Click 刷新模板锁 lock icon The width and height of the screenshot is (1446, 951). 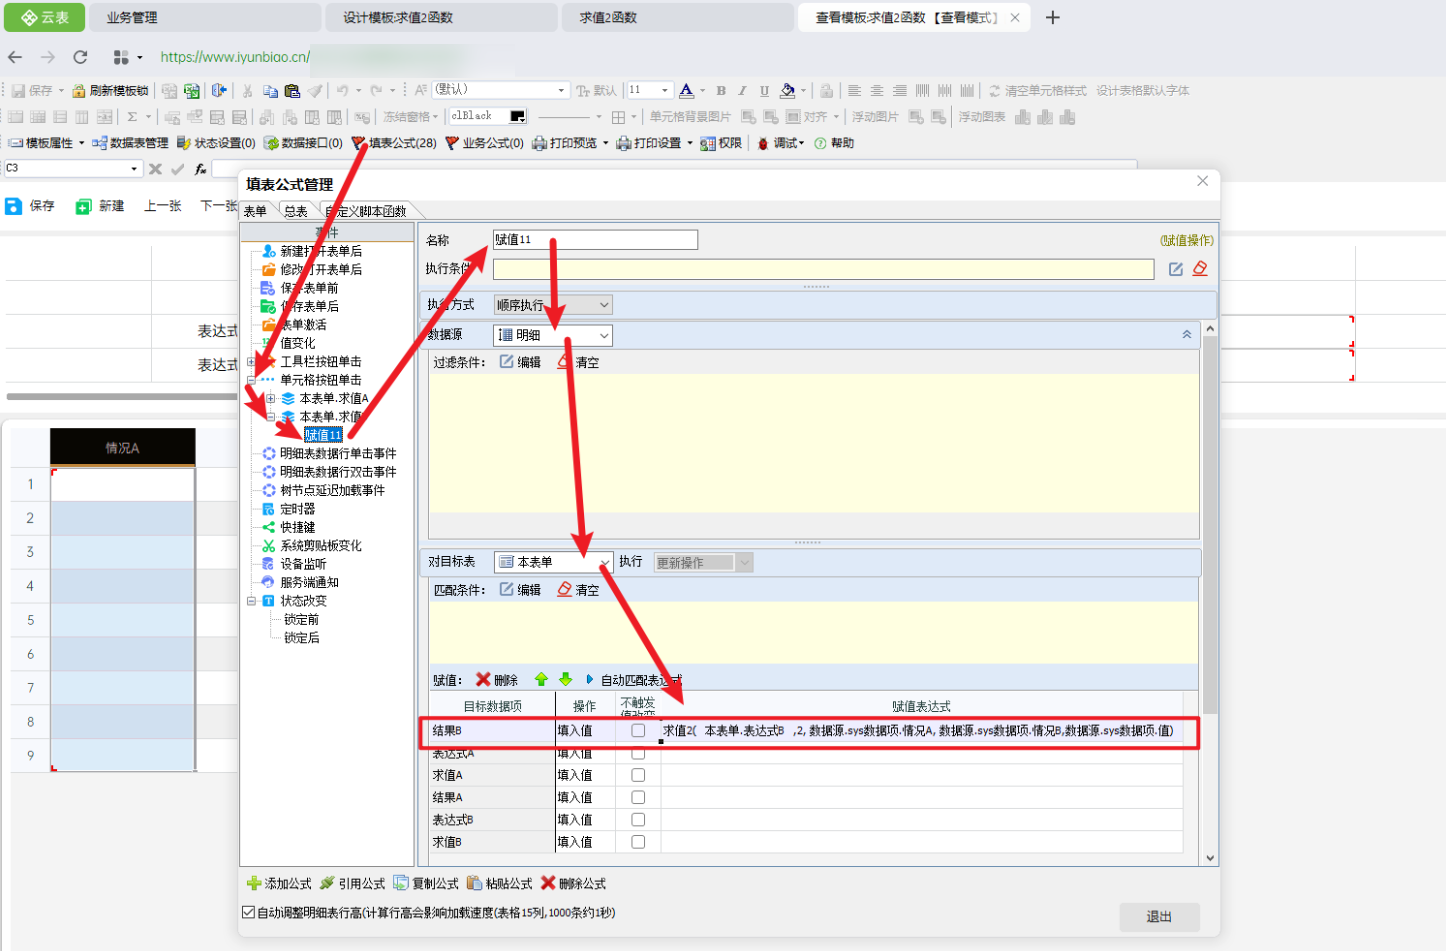tap(79, 90)
